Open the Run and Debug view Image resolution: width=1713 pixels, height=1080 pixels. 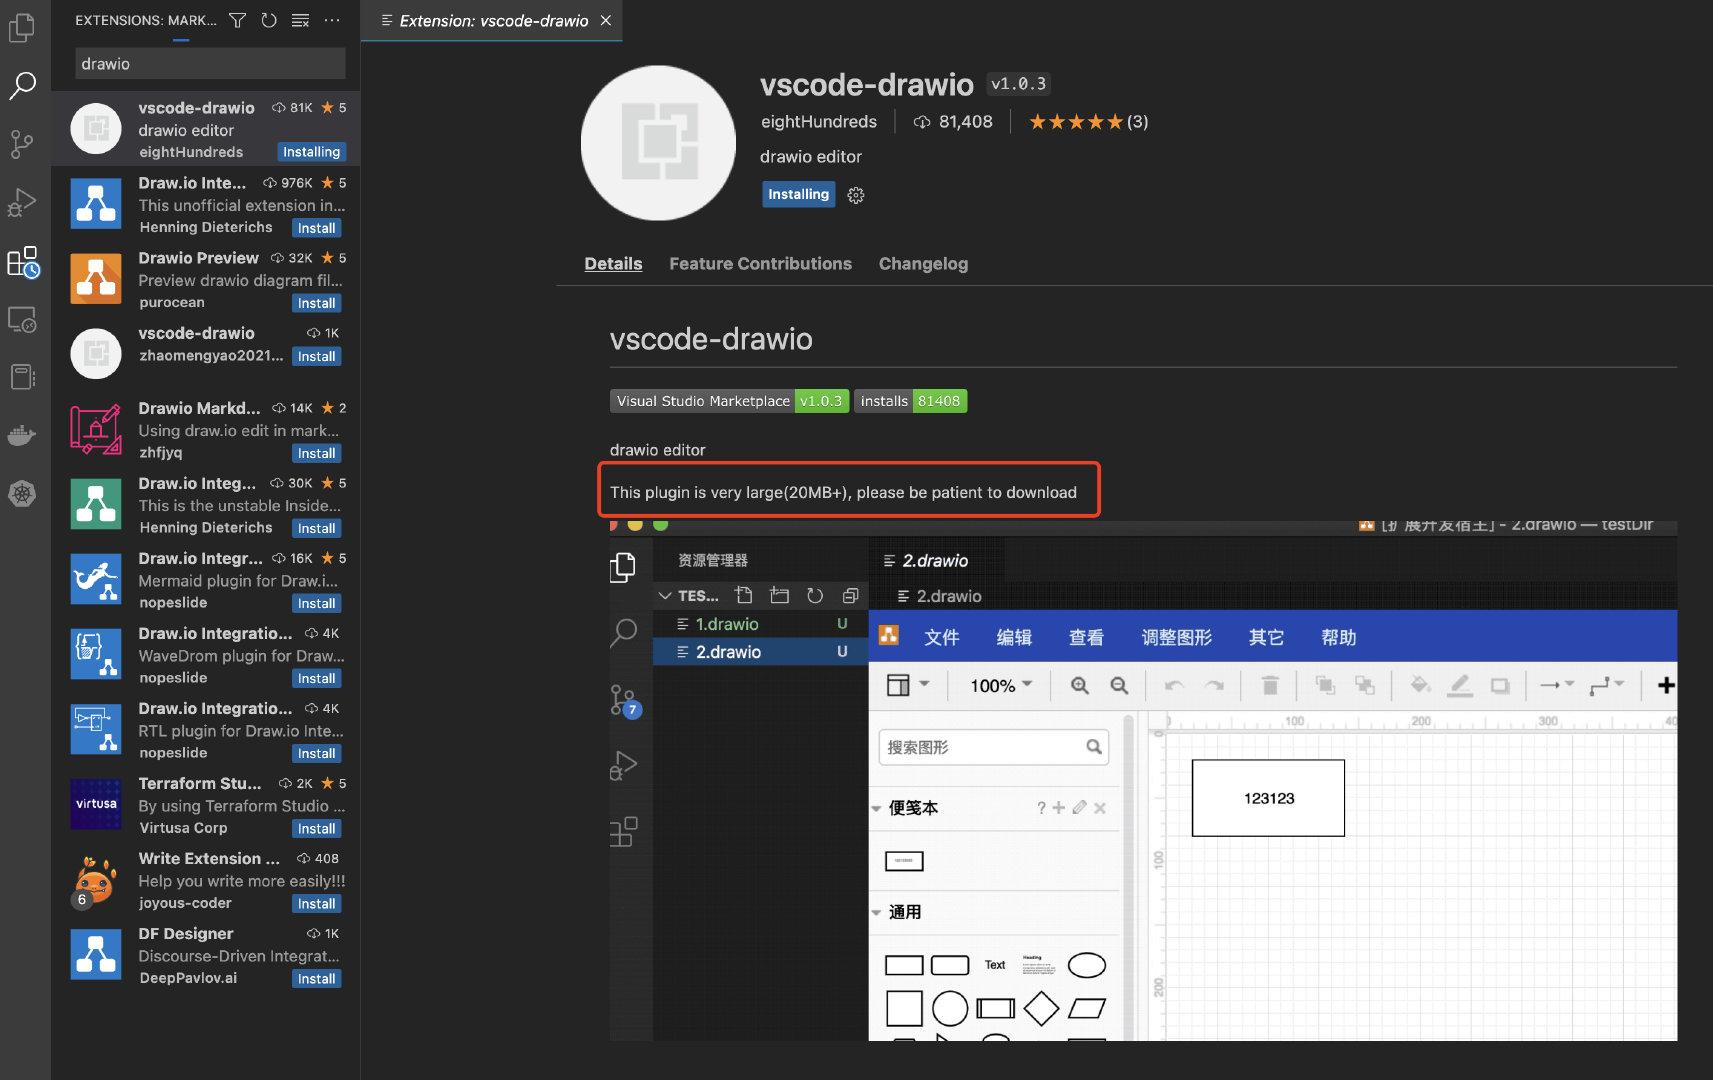pyautogui.click(x=22, y=203)
